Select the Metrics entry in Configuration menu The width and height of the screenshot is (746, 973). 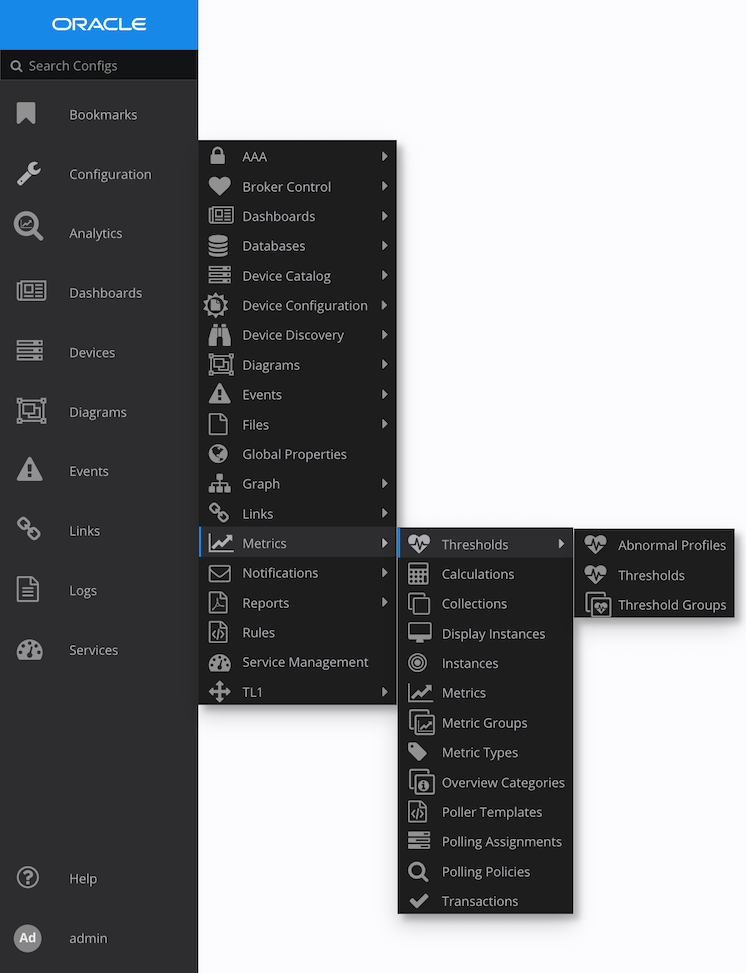pos(298,543)
